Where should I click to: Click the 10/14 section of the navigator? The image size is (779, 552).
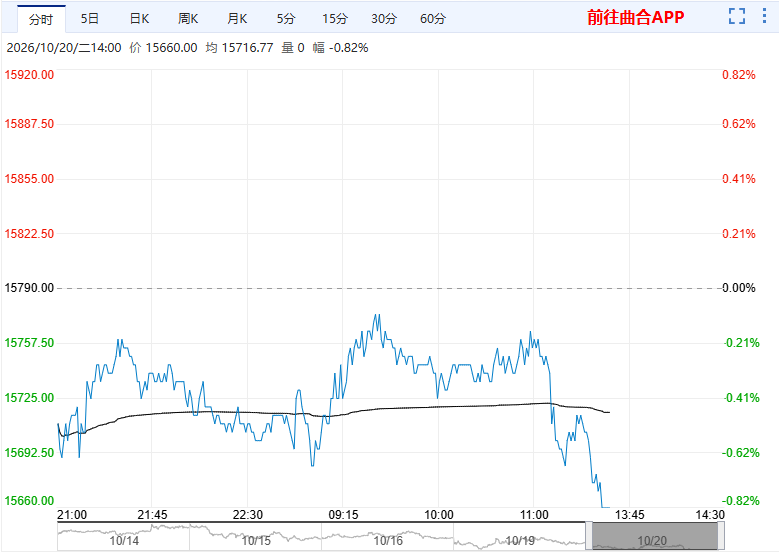(124, 537)
